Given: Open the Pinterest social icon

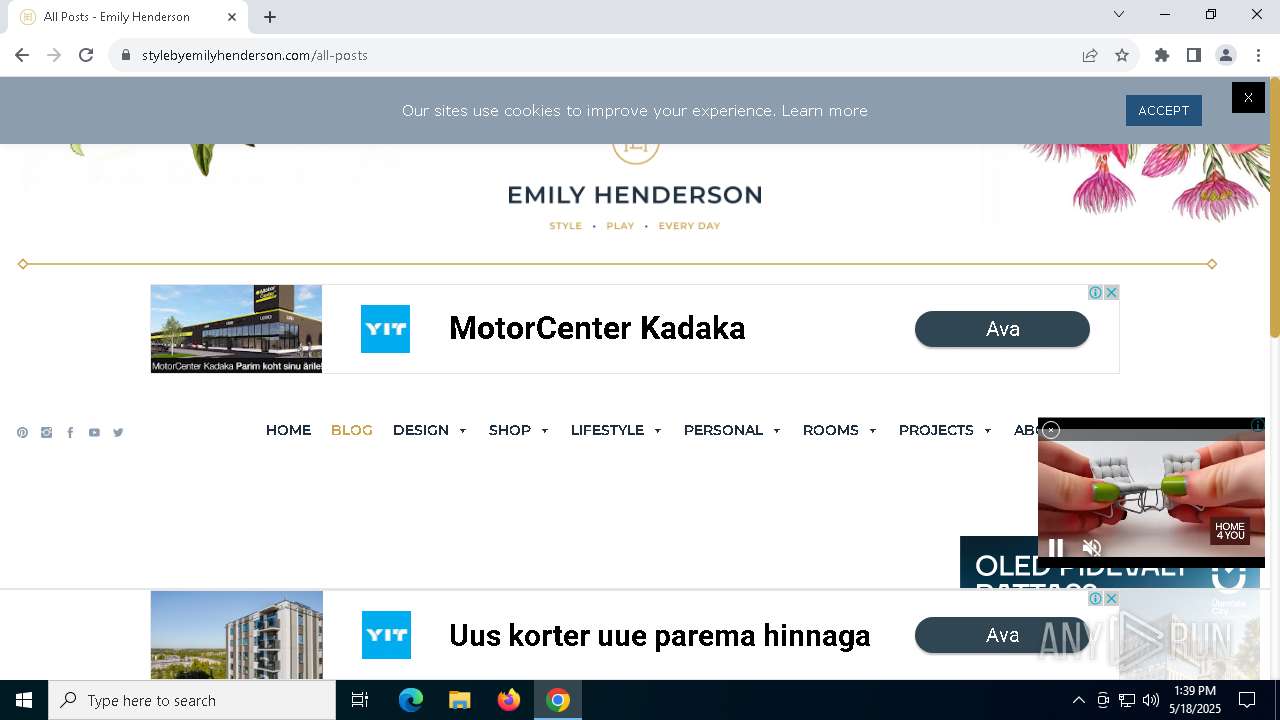Looking at the screenshot, I should 22,433.
